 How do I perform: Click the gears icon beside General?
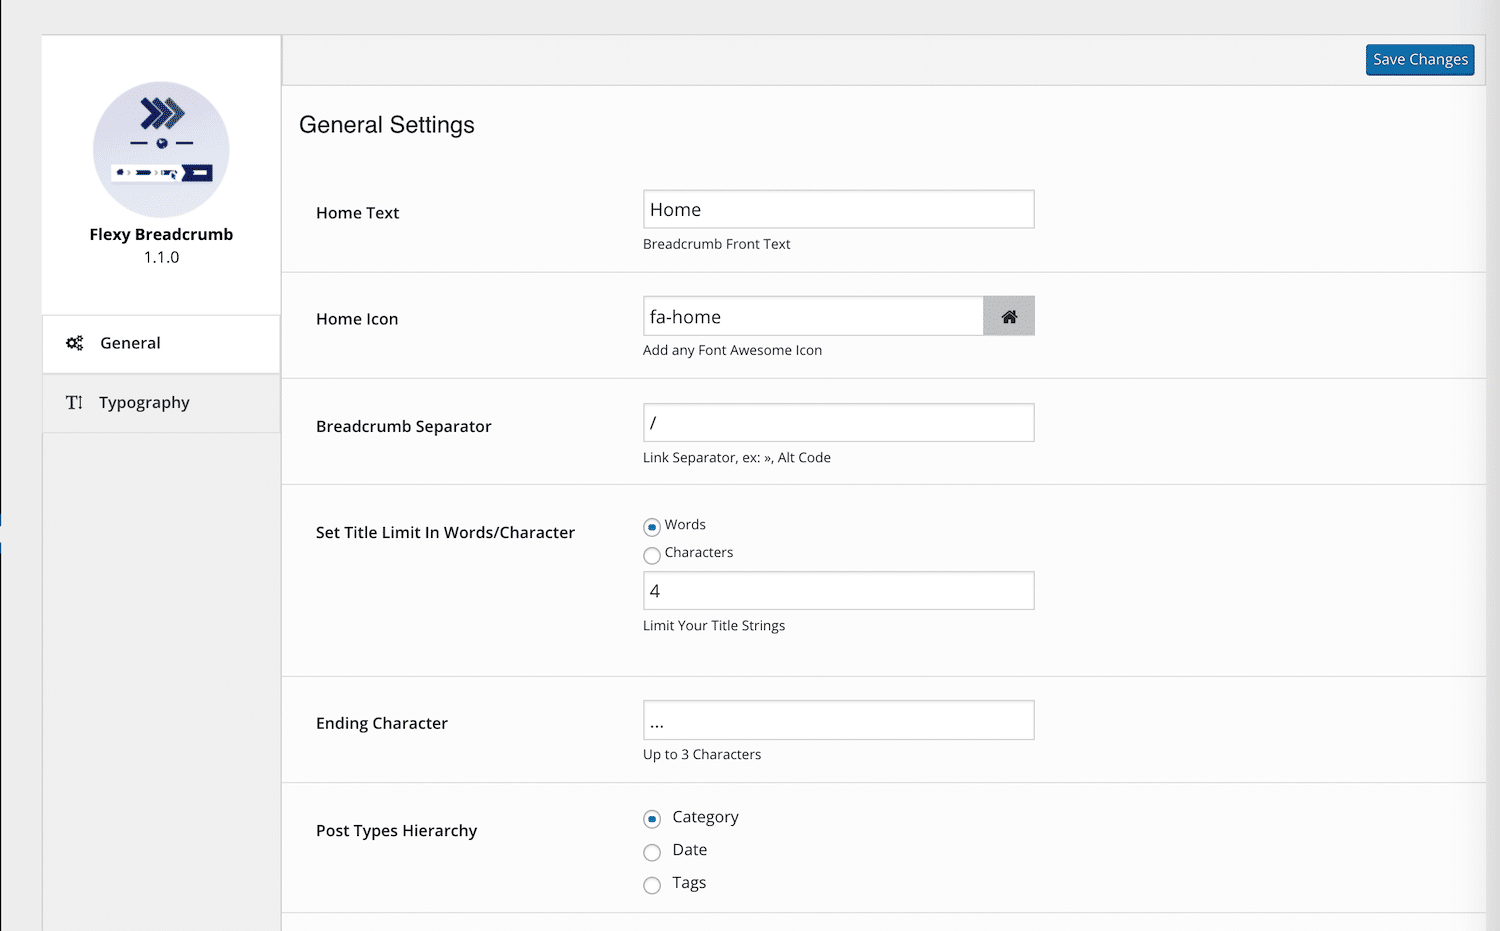tap(75, 343)
